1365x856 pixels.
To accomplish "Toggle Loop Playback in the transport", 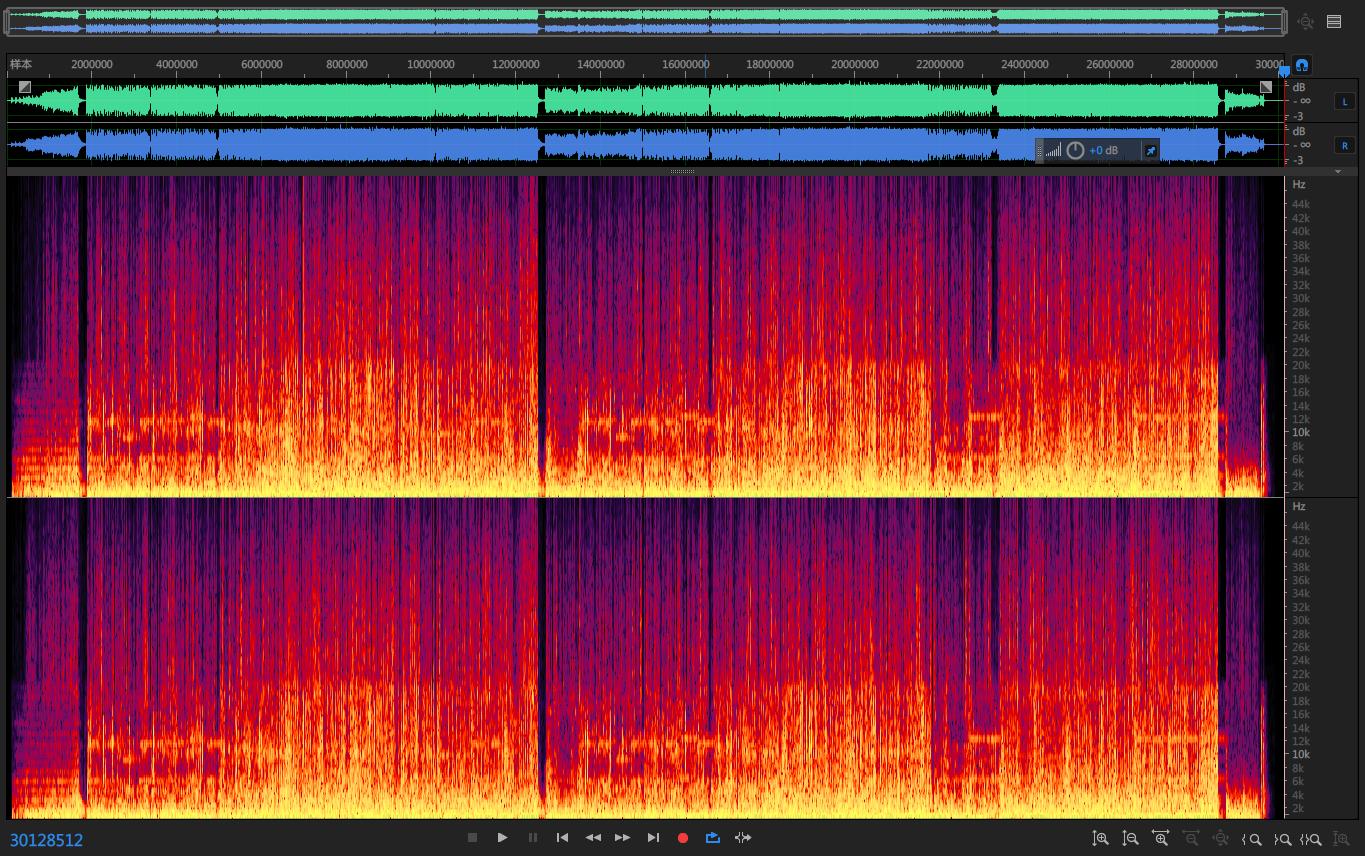I will [x=713, y=838].
